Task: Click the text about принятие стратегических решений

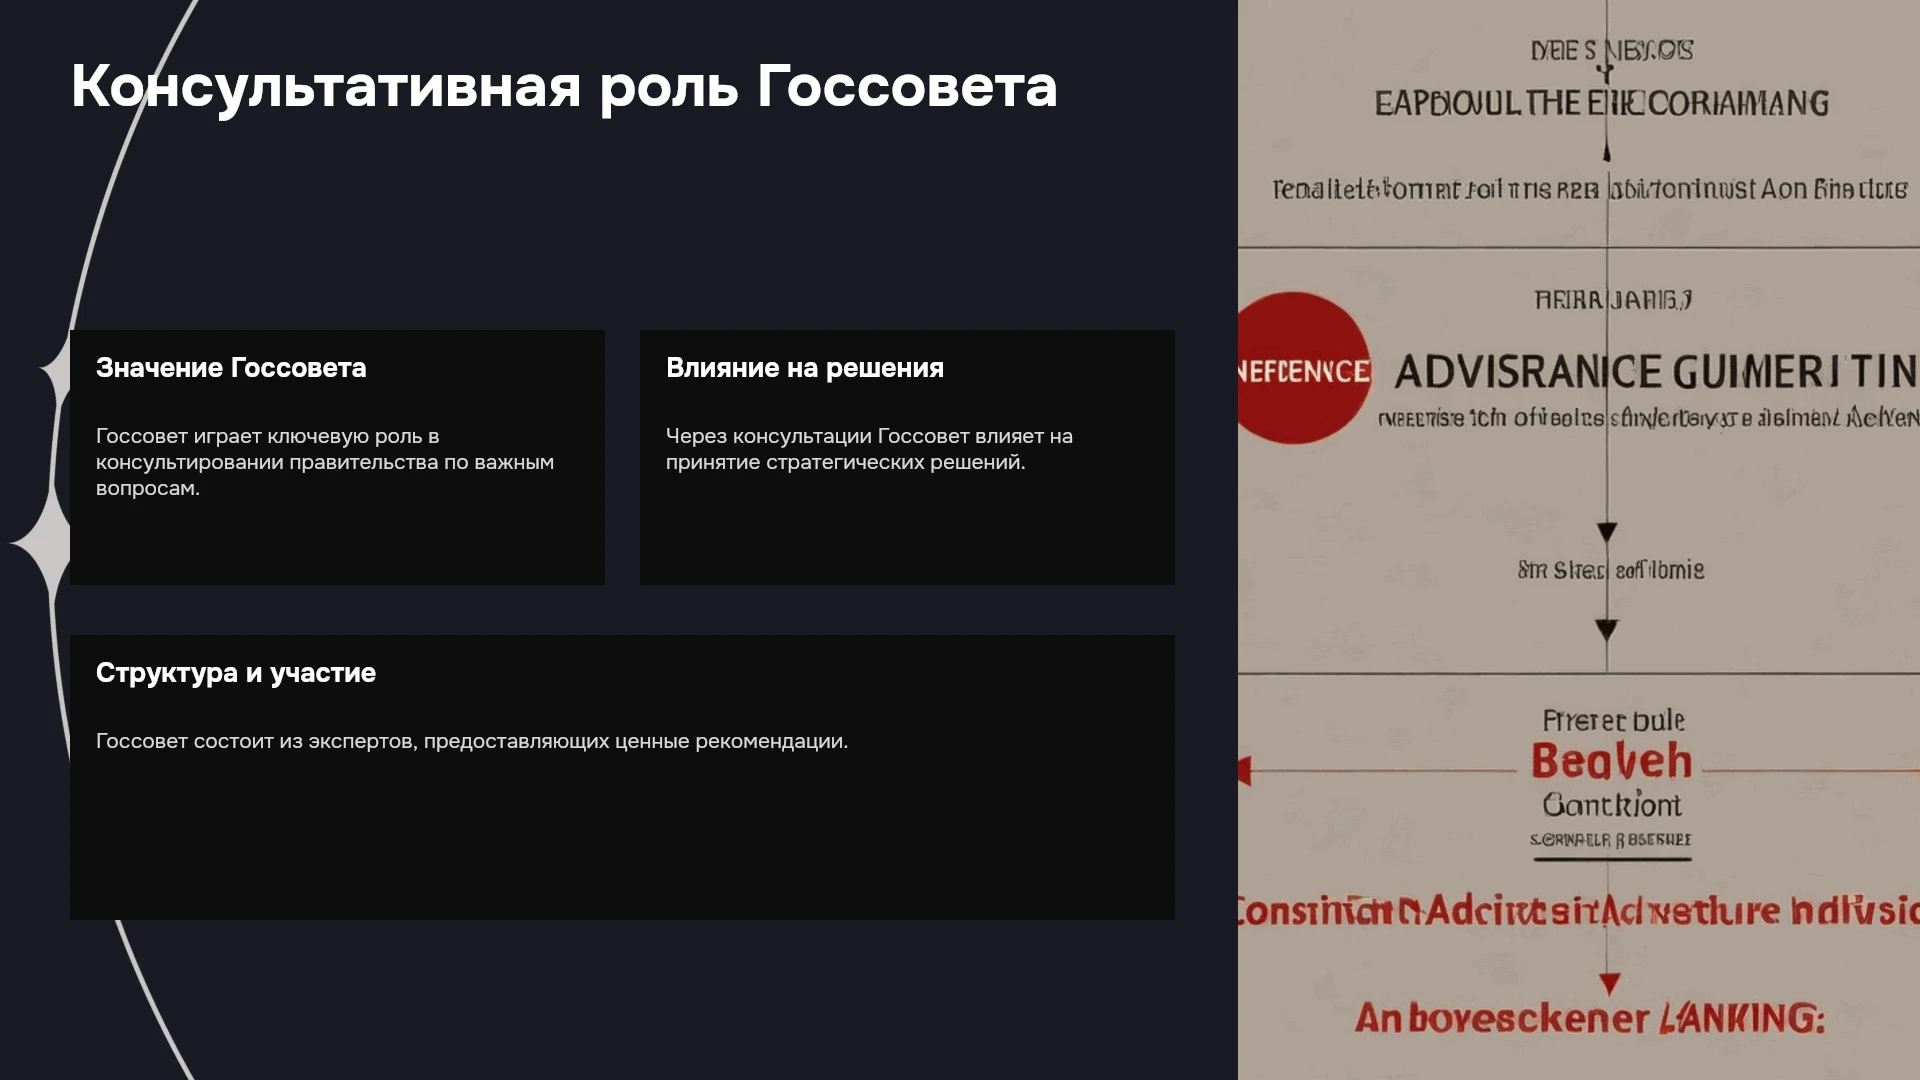Action: click(x=869, y=449)
